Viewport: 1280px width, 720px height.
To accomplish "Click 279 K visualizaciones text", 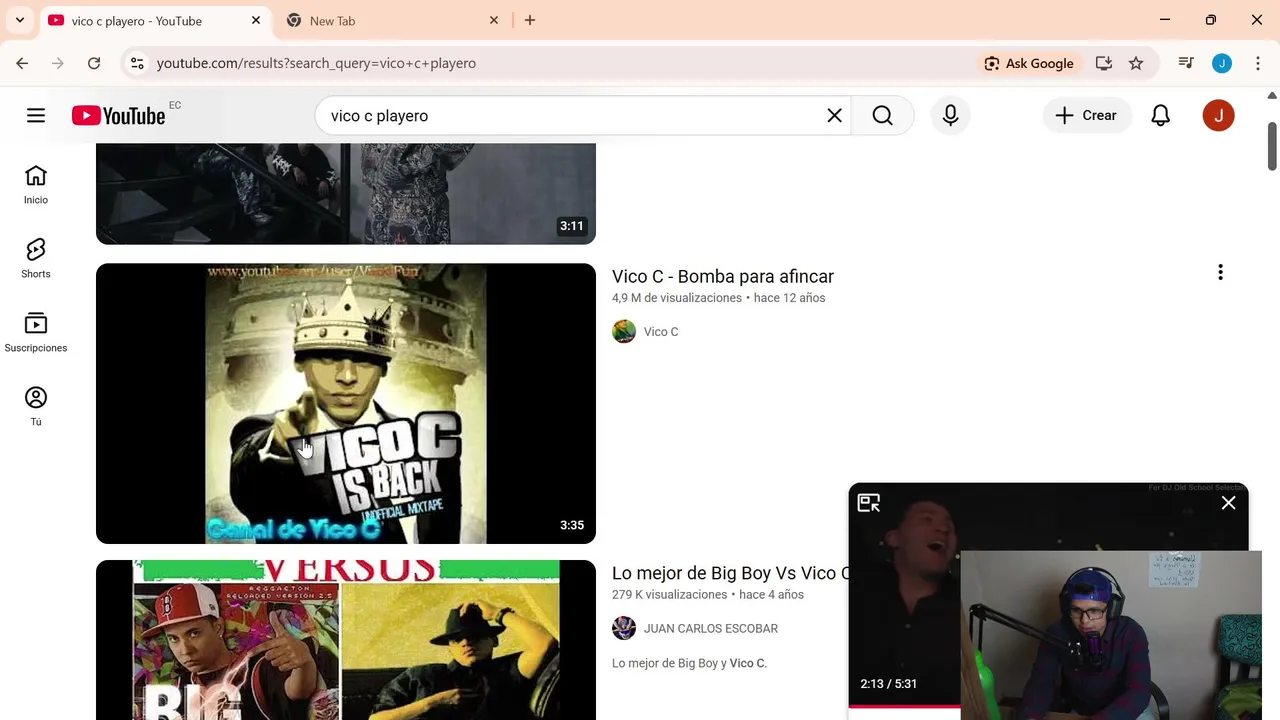I will 670,595.
